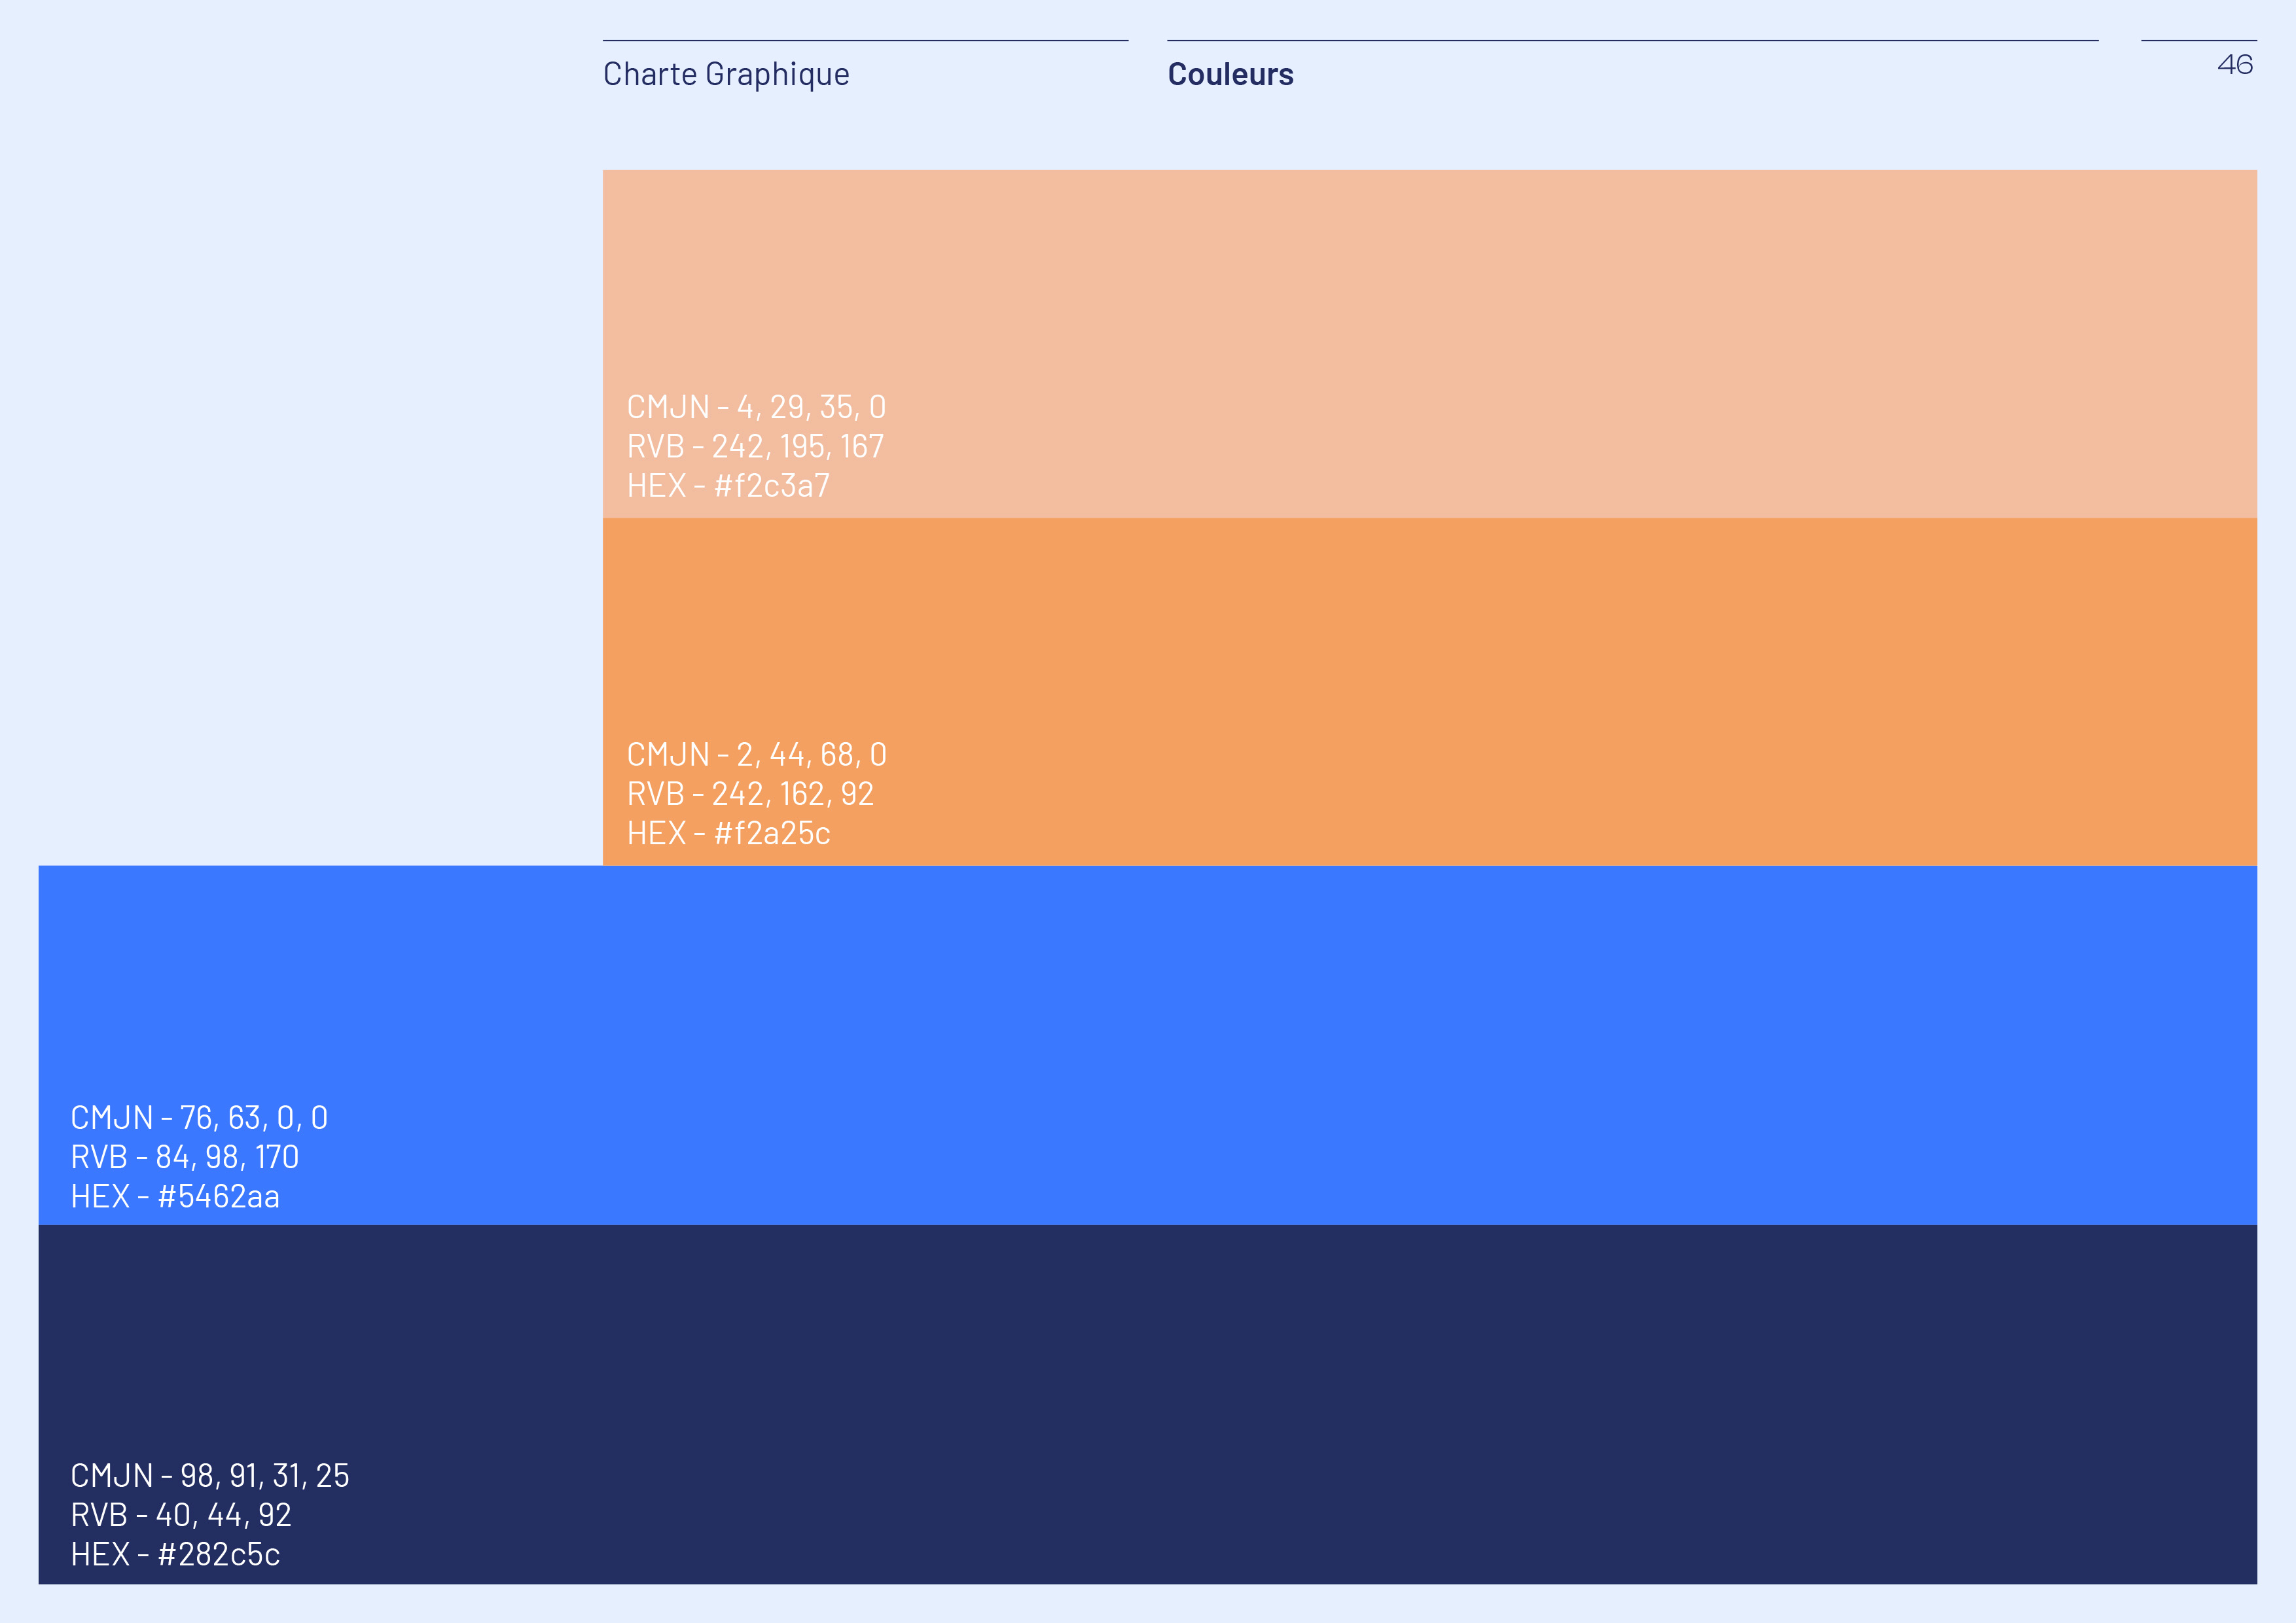Click the light peach color swatch
The height and width of the screenshot is (1623, 2296).
(x=1430, y=300)
